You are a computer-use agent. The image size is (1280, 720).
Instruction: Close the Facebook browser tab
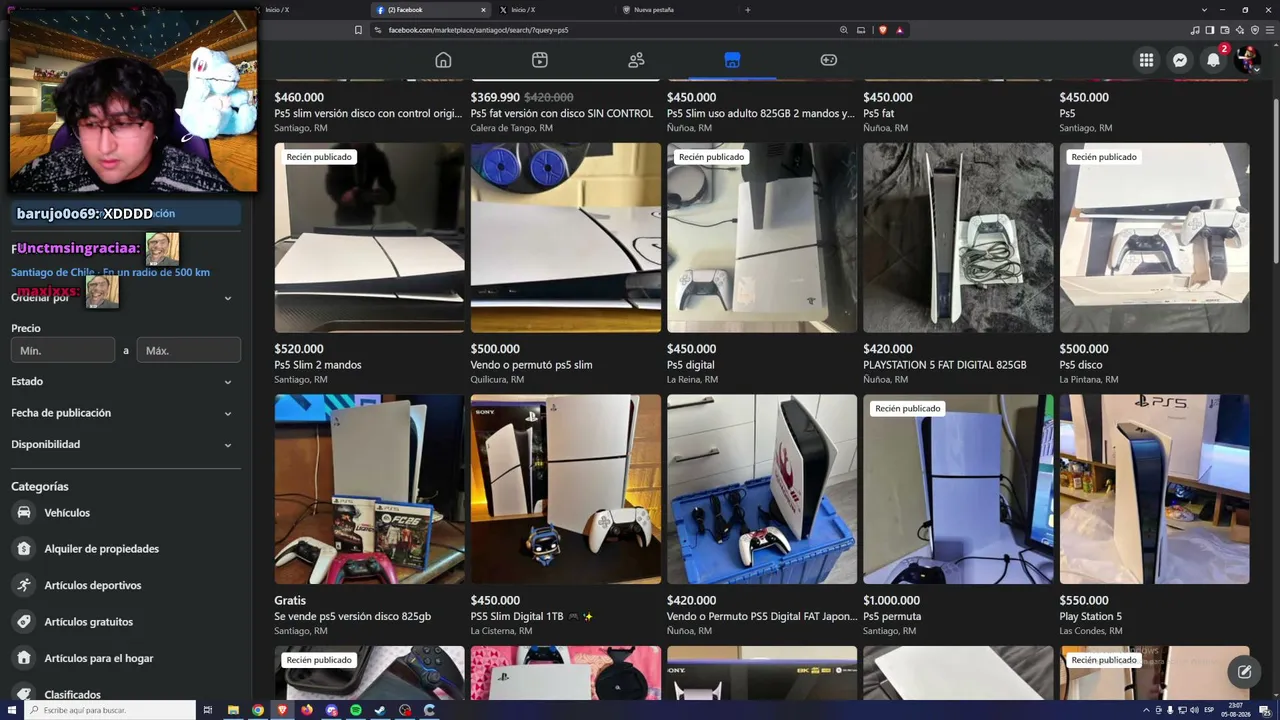tap(483, 10)
